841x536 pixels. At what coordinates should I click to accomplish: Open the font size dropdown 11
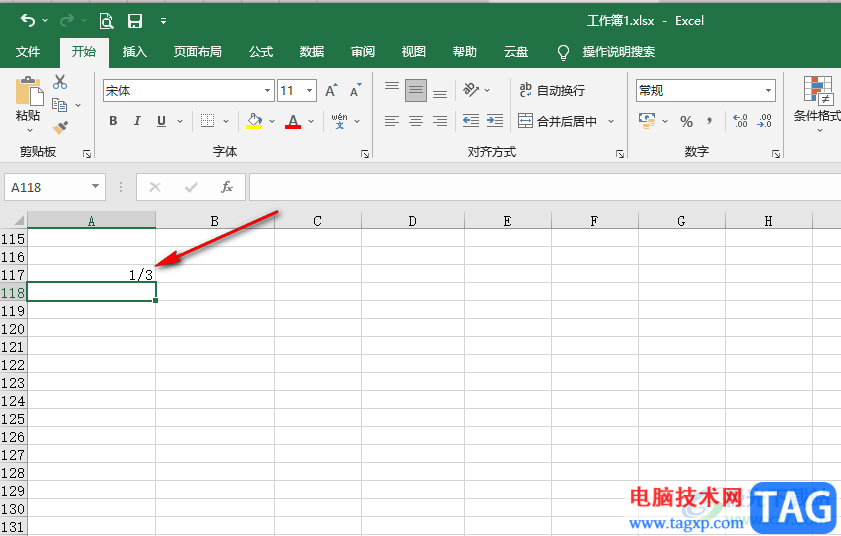coord(309,91)
